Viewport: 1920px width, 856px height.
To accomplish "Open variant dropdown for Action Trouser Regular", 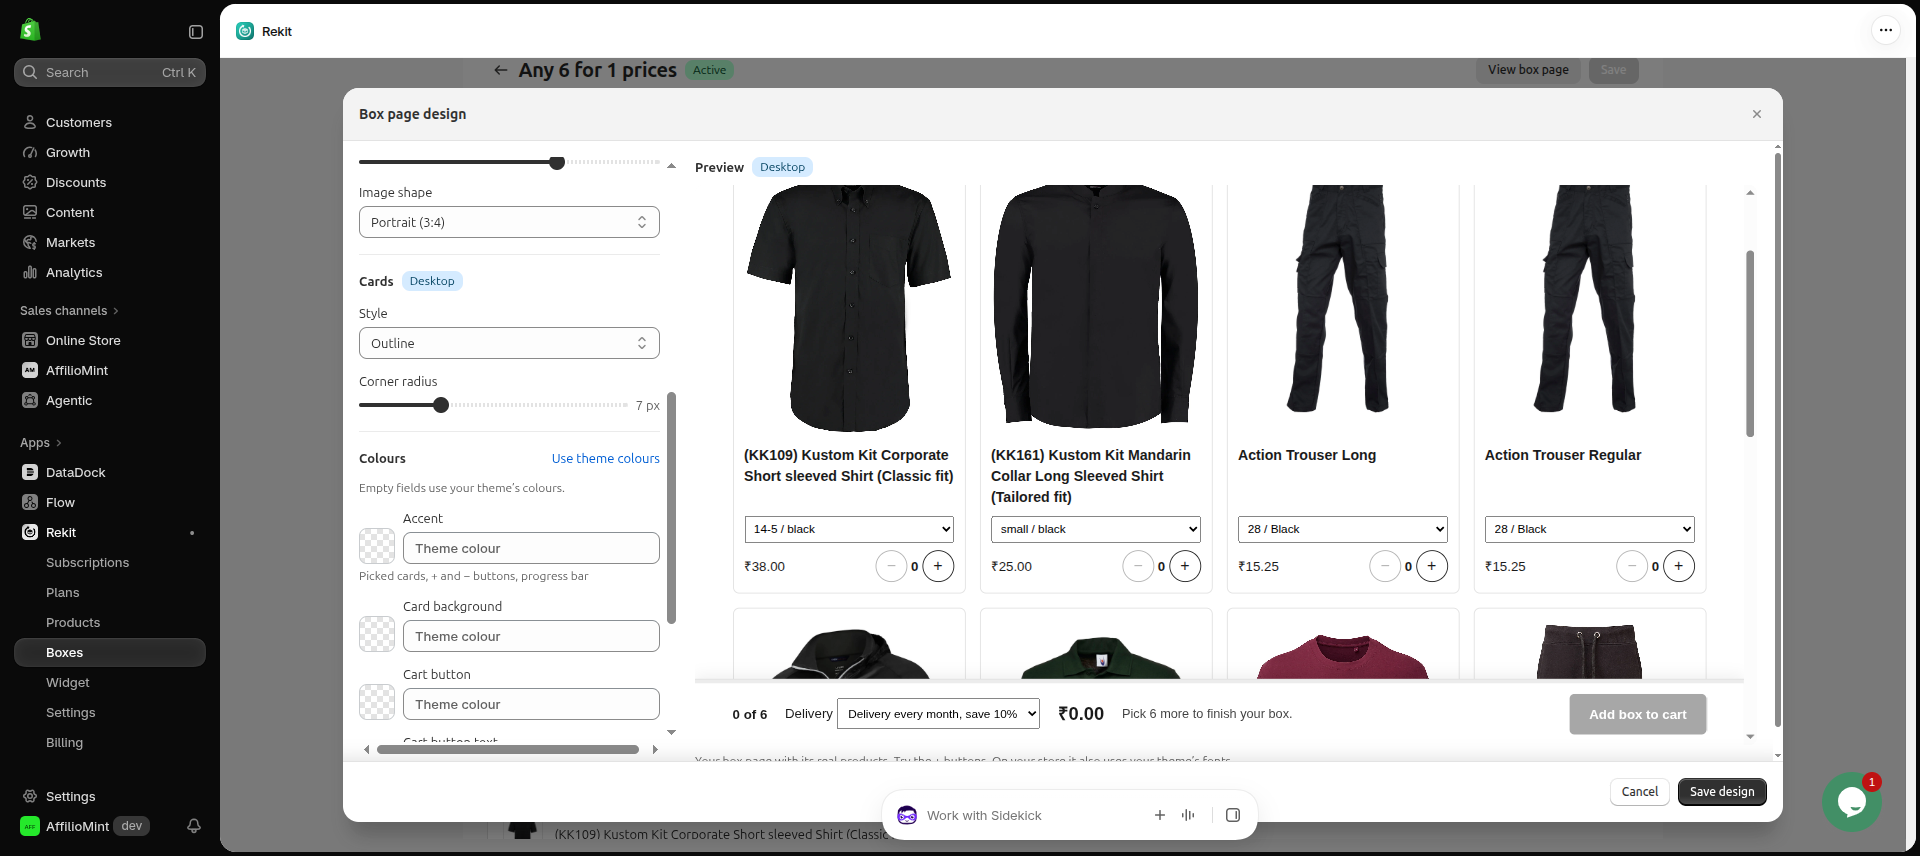I will point(1590,529).
